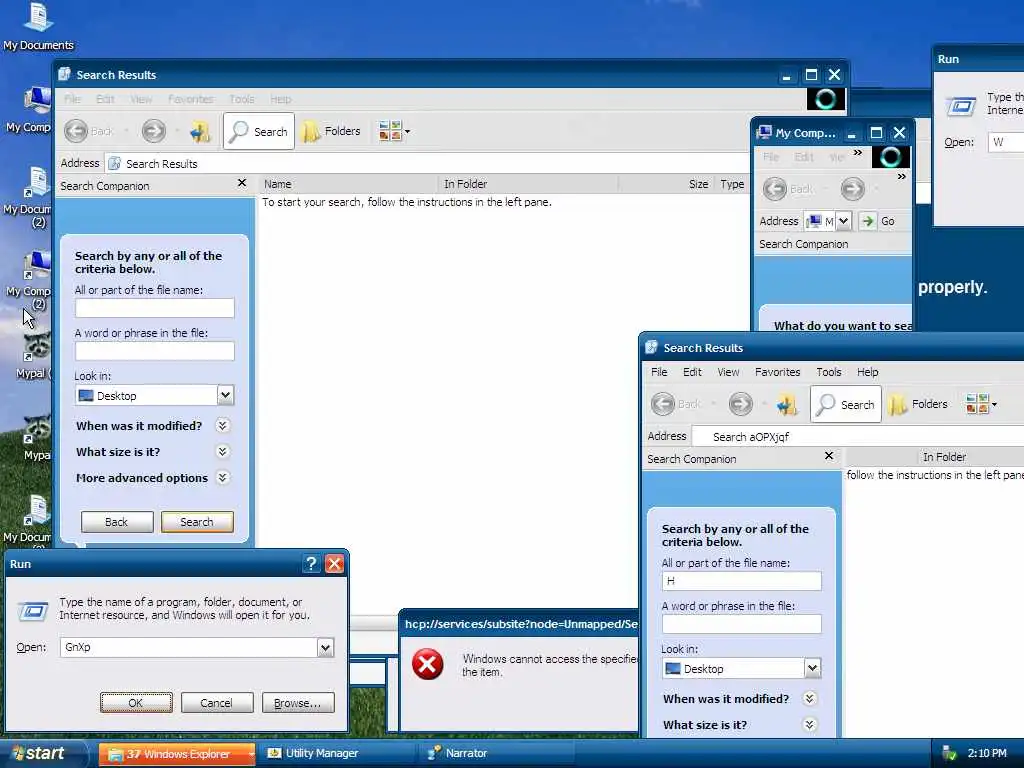Open the Views icon in the large Search Results toolbar
This screenshot has width=1024, height=768.
394,131
